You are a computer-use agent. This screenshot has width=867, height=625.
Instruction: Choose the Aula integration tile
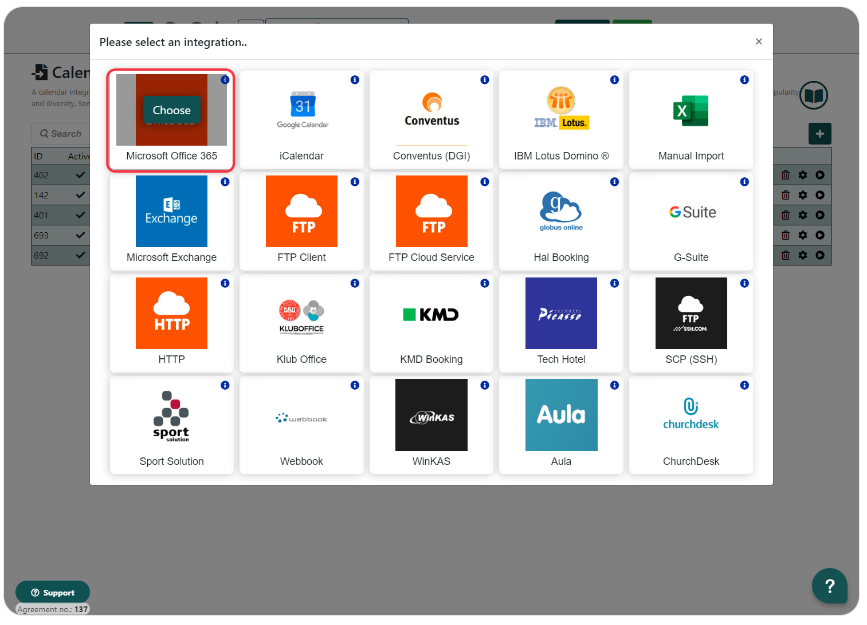tap(561, 425)
